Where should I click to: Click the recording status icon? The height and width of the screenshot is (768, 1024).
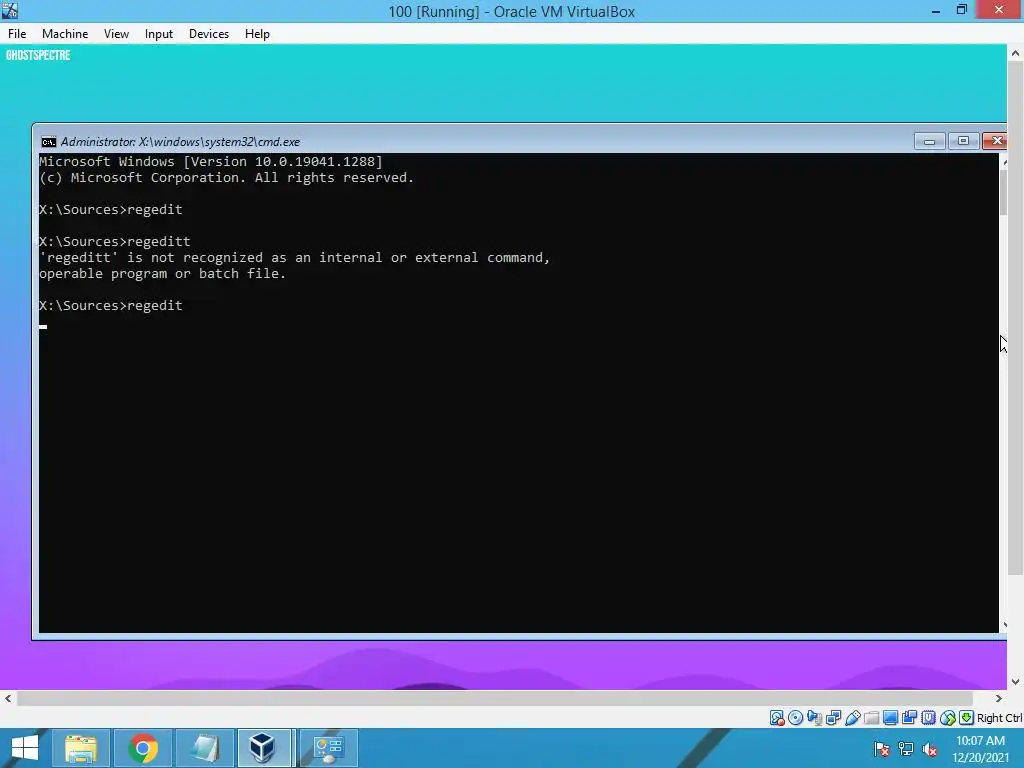pos(909,718)
